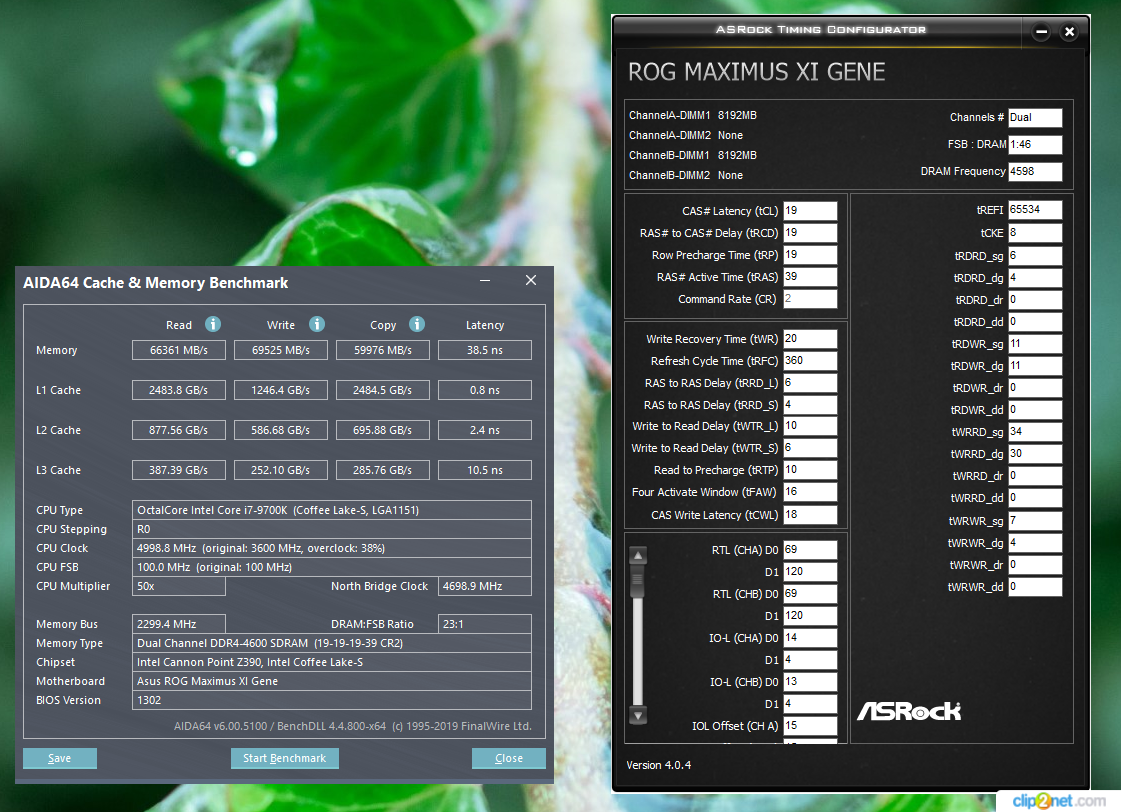This screenshot has width=1121, height=812.
Task: Click the L3 Cache Latency value 10.5 ns
Action: point(485,470)
